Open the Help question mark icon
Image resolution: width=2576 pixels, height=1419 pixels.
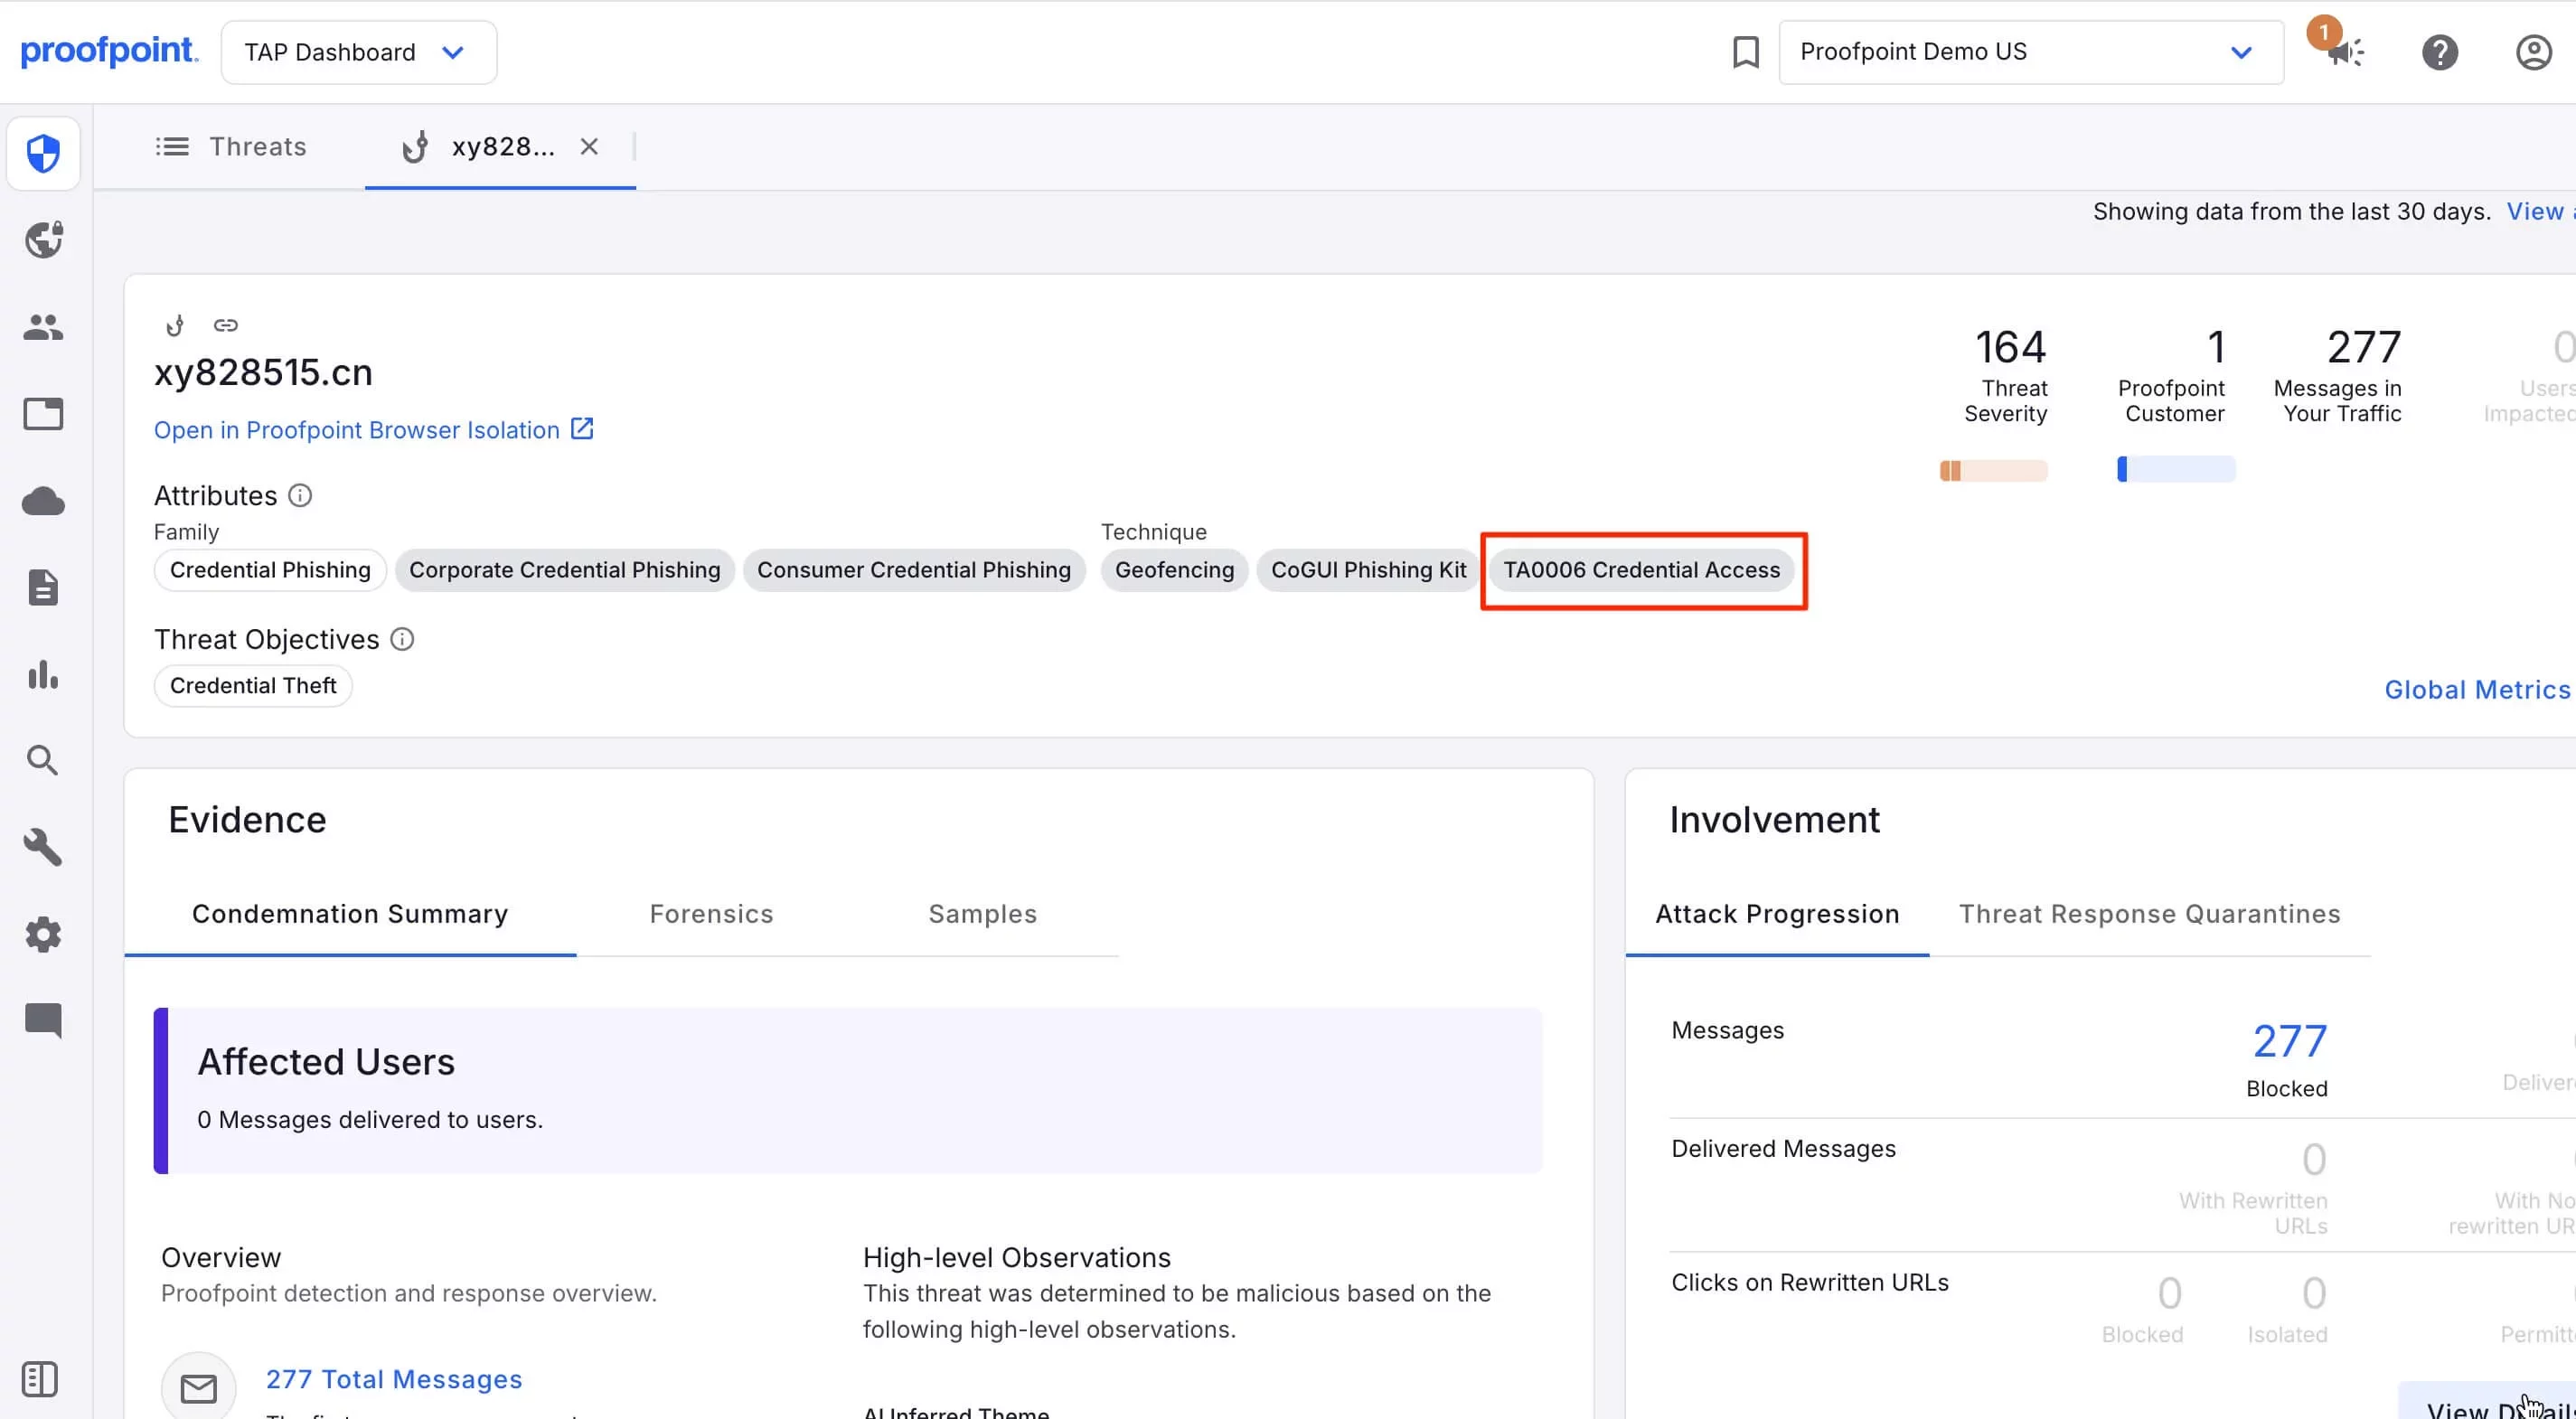pos(2440,52)
